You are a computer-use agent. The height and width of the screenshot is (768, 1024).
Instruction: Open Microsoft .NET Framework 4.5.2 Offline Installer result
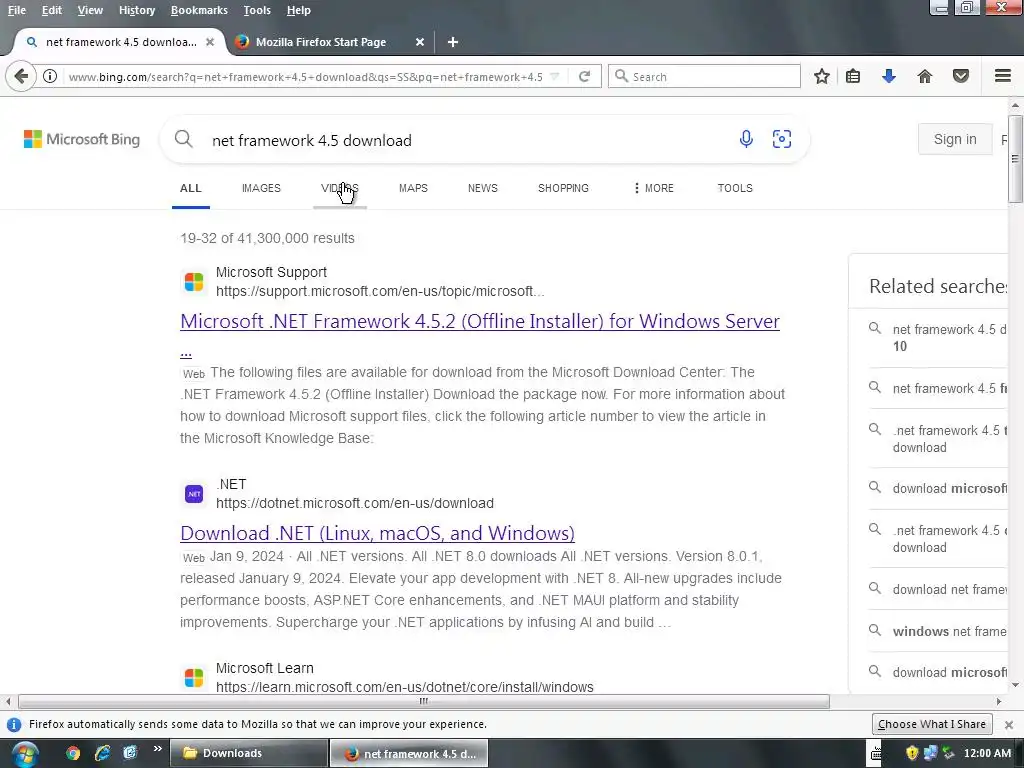(480, 321)
